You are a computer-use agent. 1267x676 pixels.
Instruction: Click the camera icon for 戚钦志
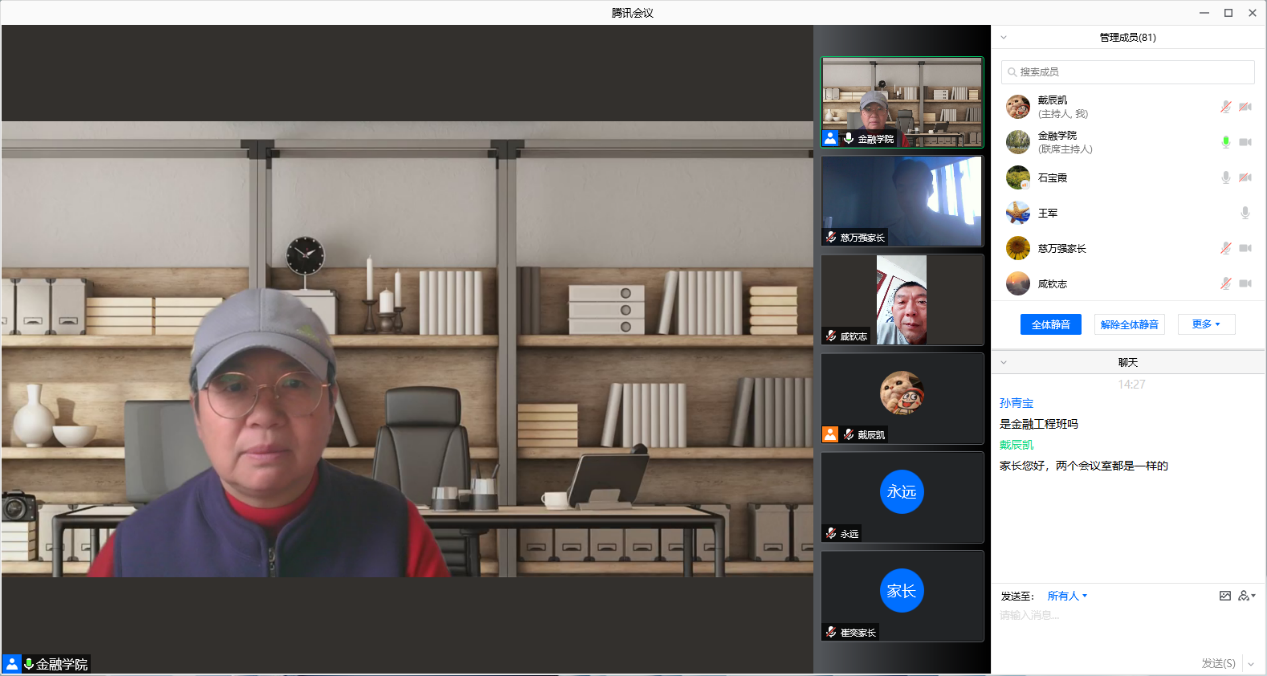coord(1245,284)
